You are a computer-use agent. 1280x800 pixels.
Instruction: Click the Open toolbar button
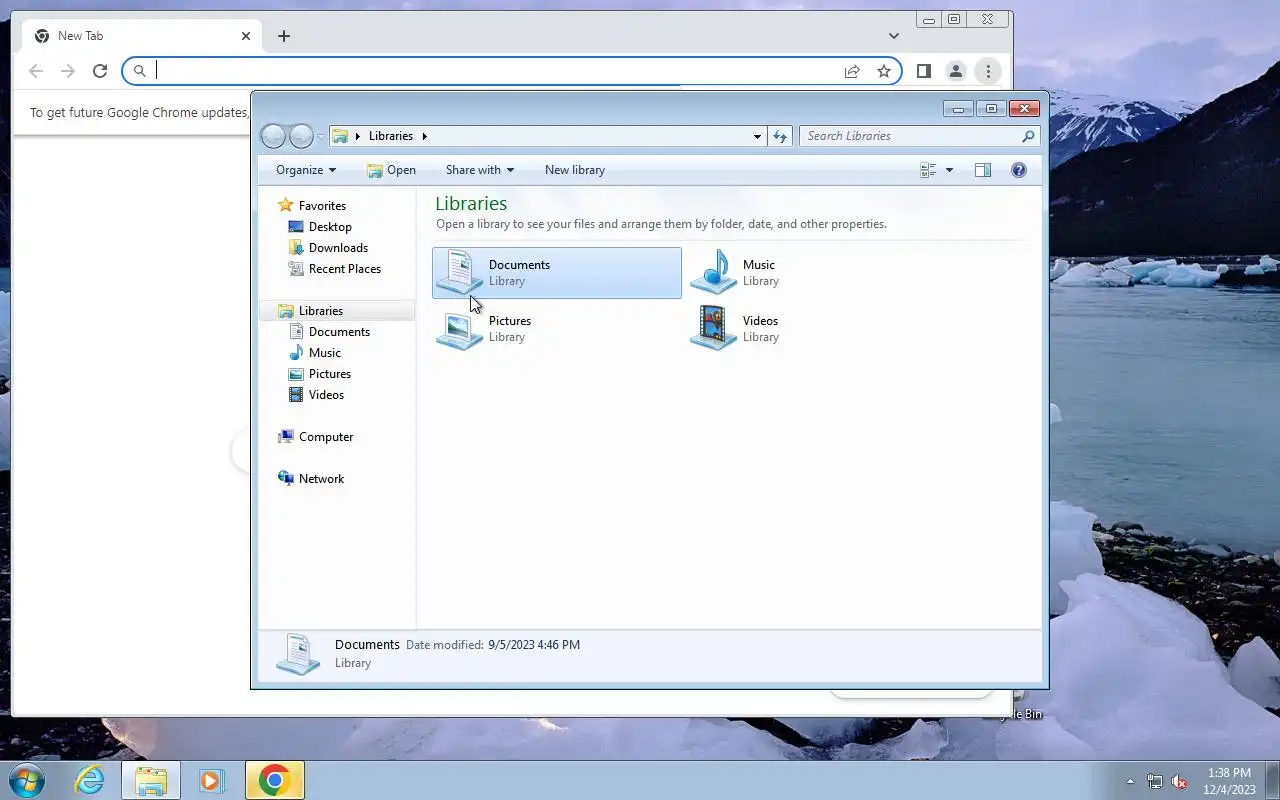(391, 170)
